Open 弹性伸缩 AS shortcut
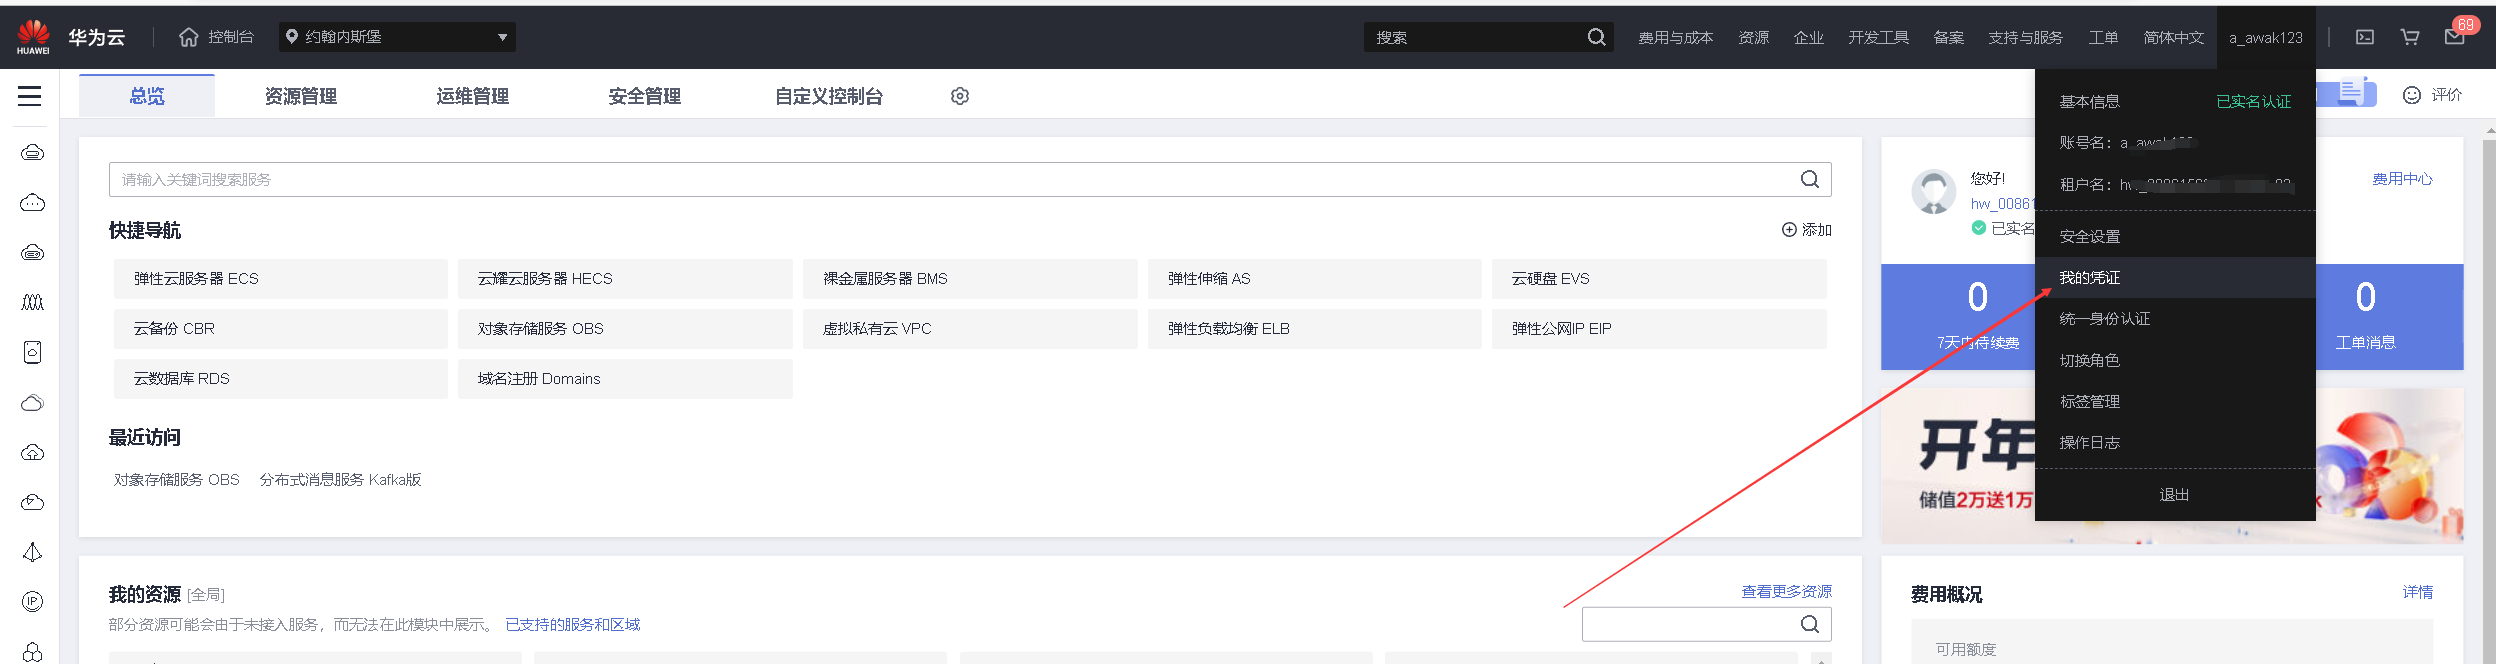The image size is (2496, 664). click(x=1314, y=279)
